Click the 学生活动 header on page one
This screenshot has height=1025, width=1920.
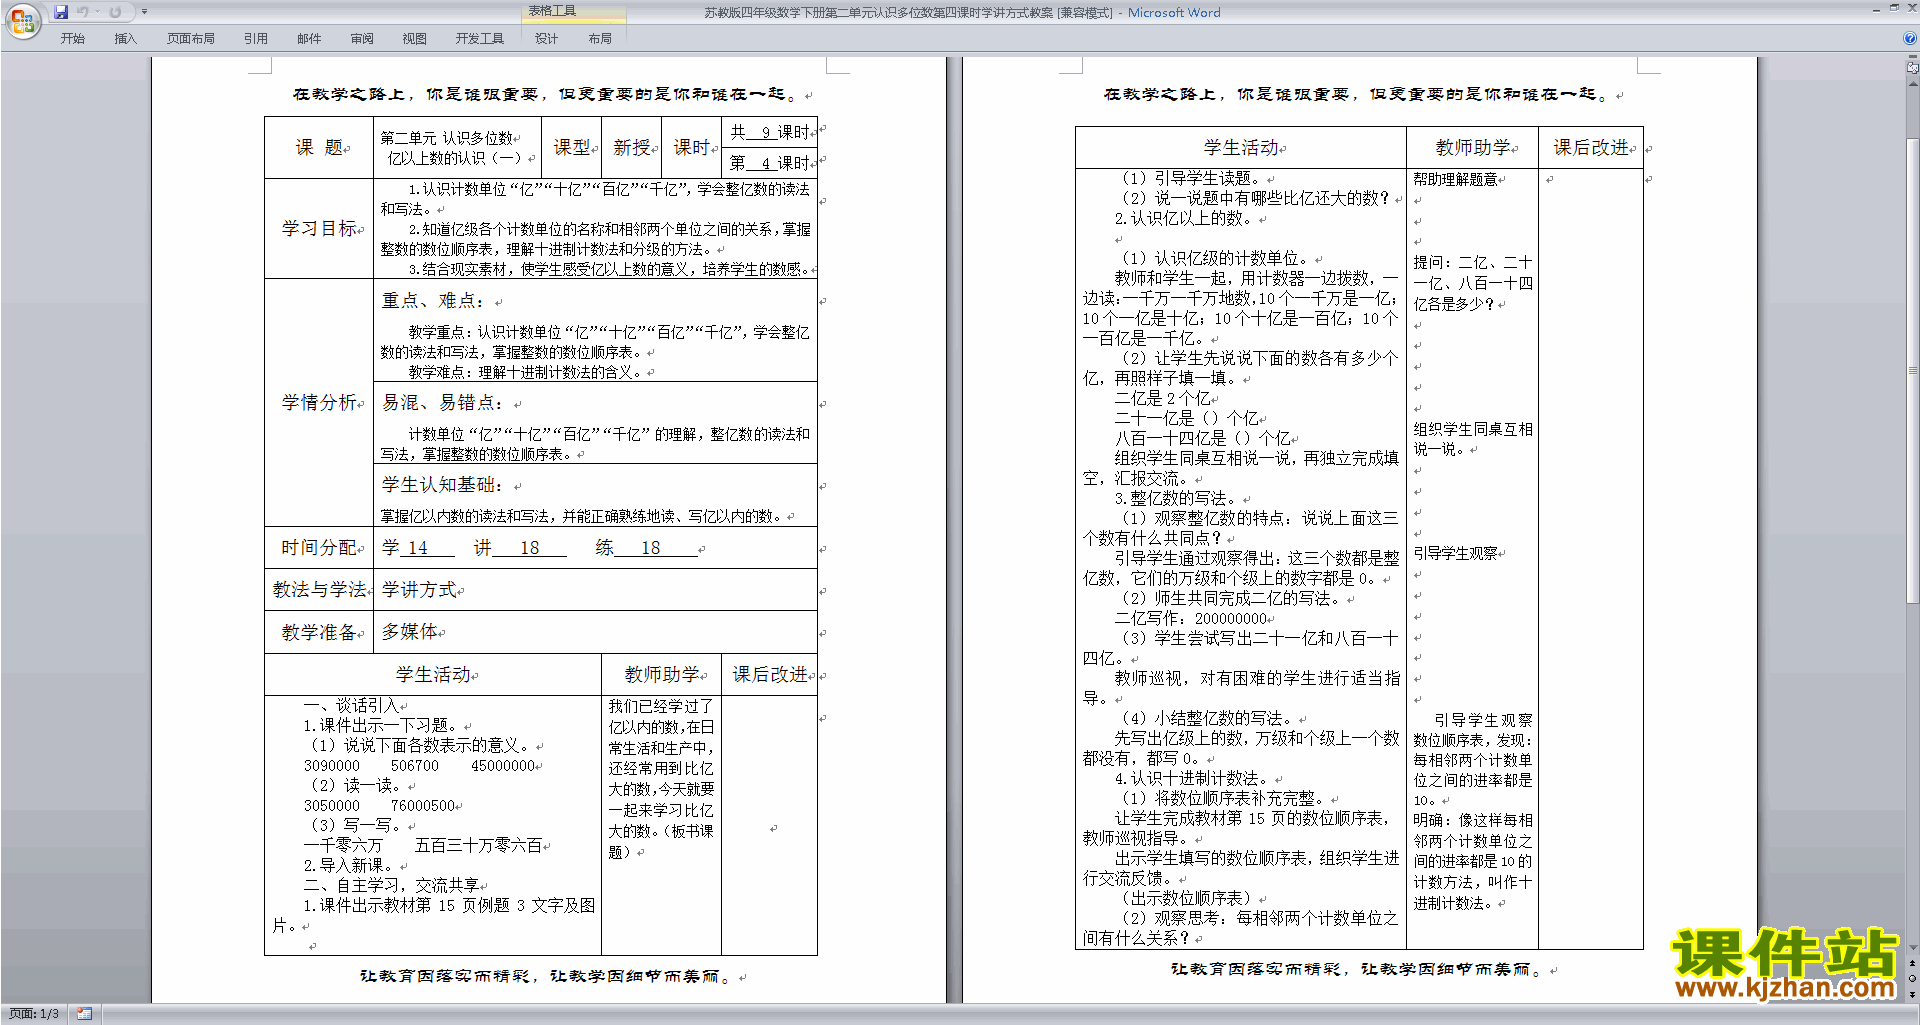pyautogui.click(x=433, y=675)
